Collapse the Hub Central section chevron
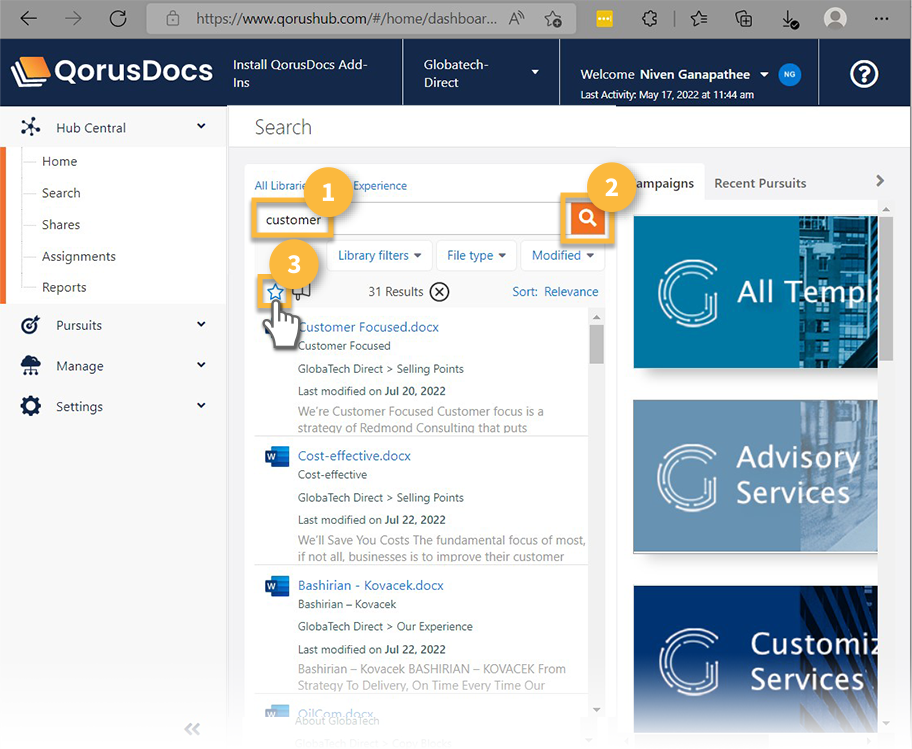The height and width of the screenshot is (749, 912). (x=201, y=126)
